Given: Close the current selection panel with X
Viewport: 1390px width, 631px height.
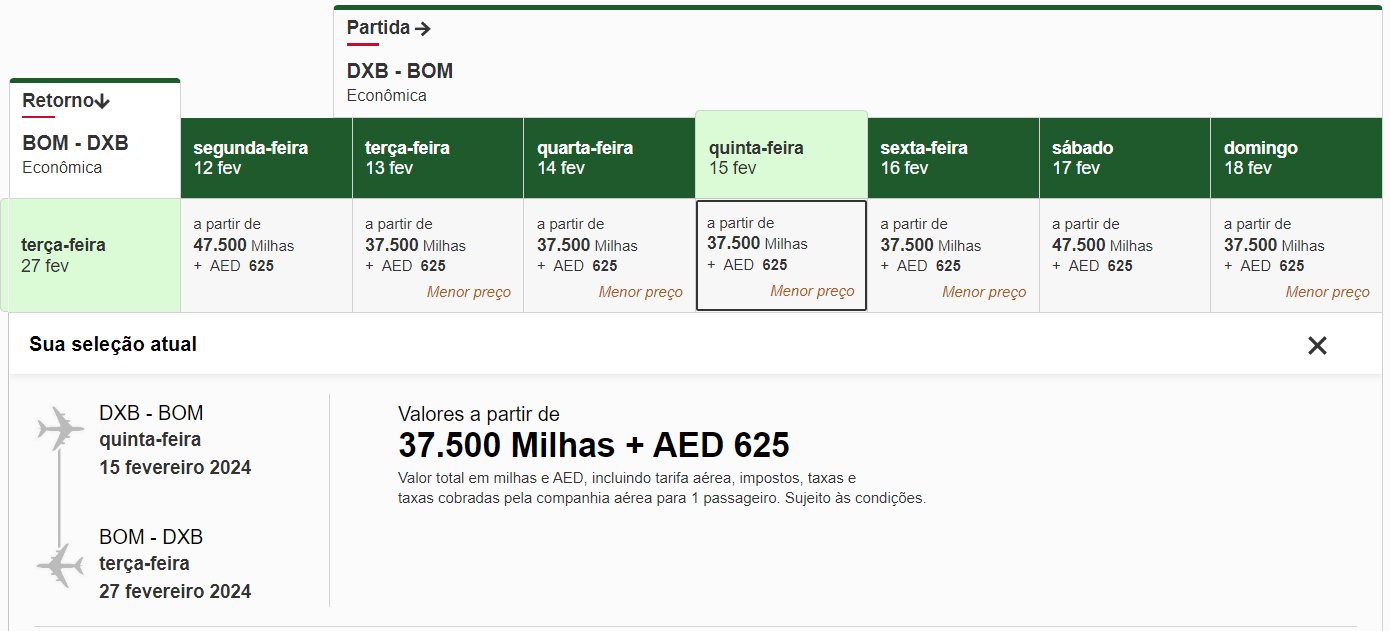Looking at the screenshot, I should click(1317, 346).
